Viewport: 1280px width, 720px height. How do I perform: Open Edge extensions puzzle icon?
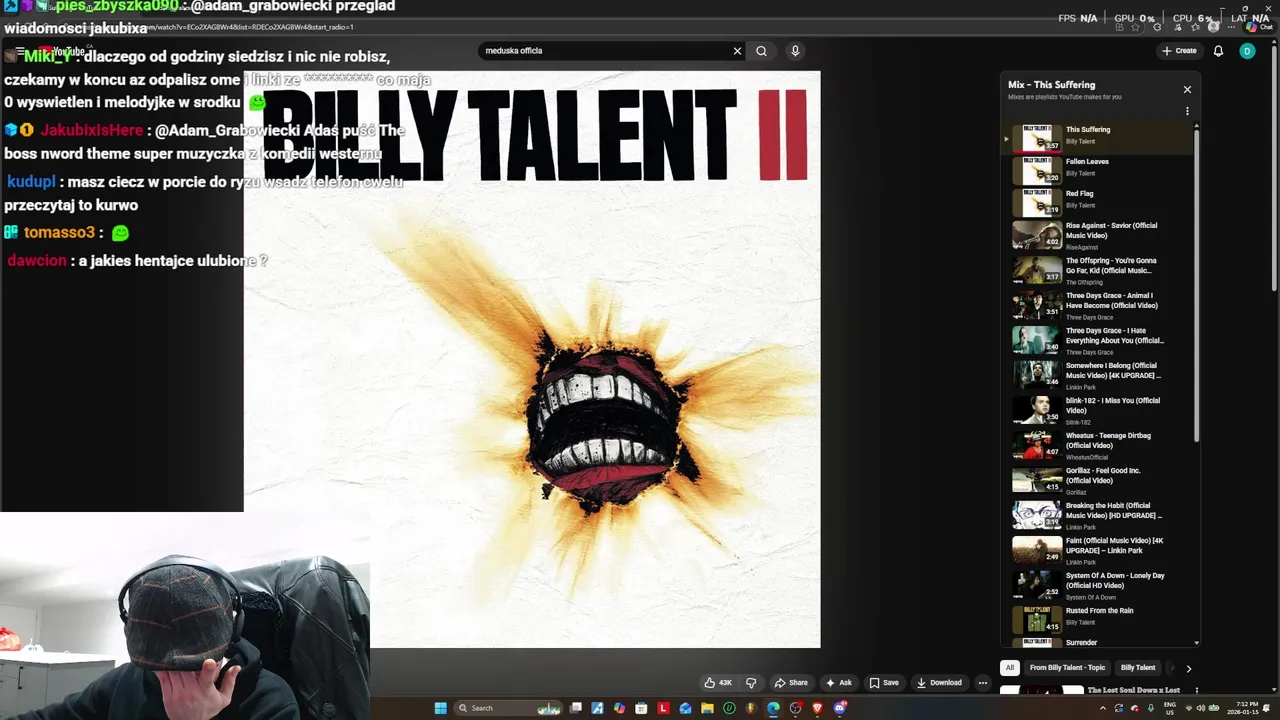(1157, 27)
